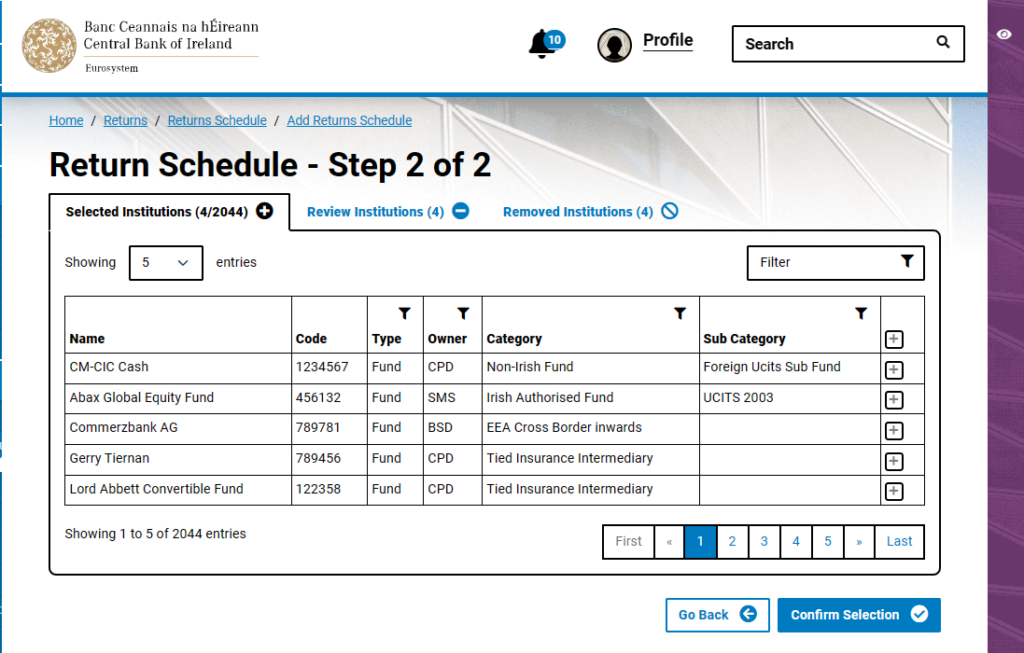Click the Confirm Selection button
The width and height of the screenshot is (1024, 653).
click(859, 614)
